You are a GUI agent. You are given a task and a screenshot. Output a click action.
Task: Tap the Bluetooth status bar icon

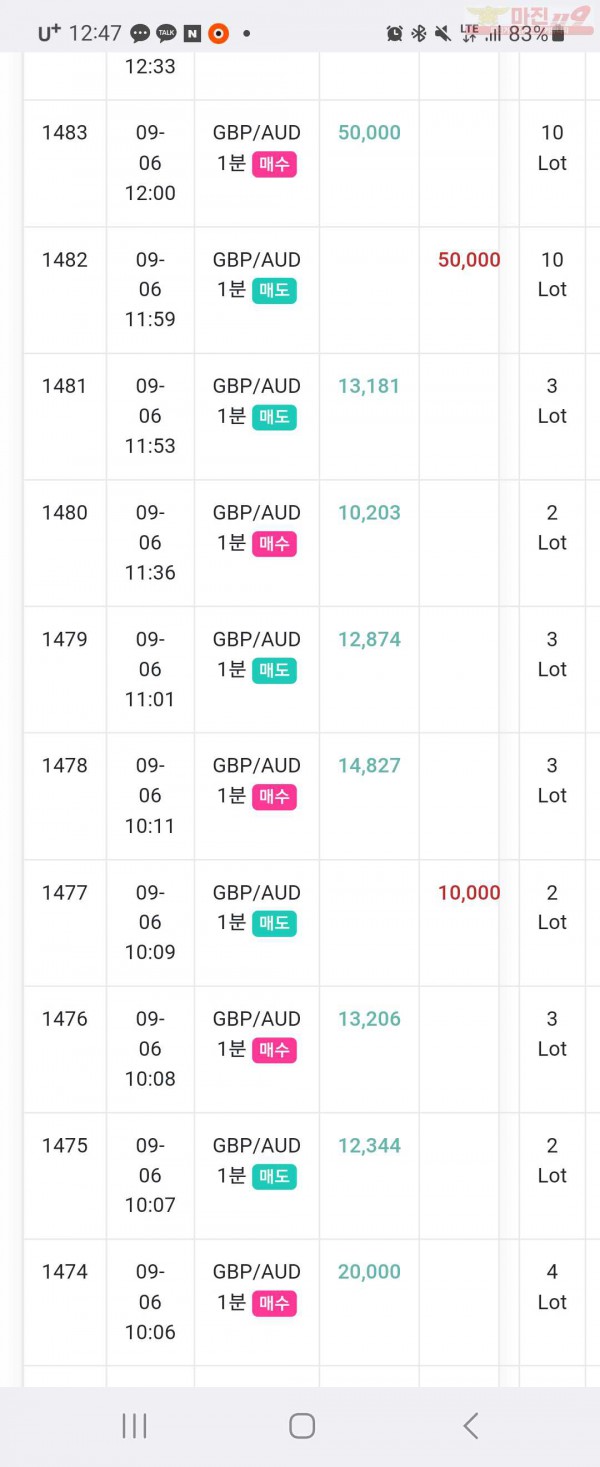pos(419,33)
